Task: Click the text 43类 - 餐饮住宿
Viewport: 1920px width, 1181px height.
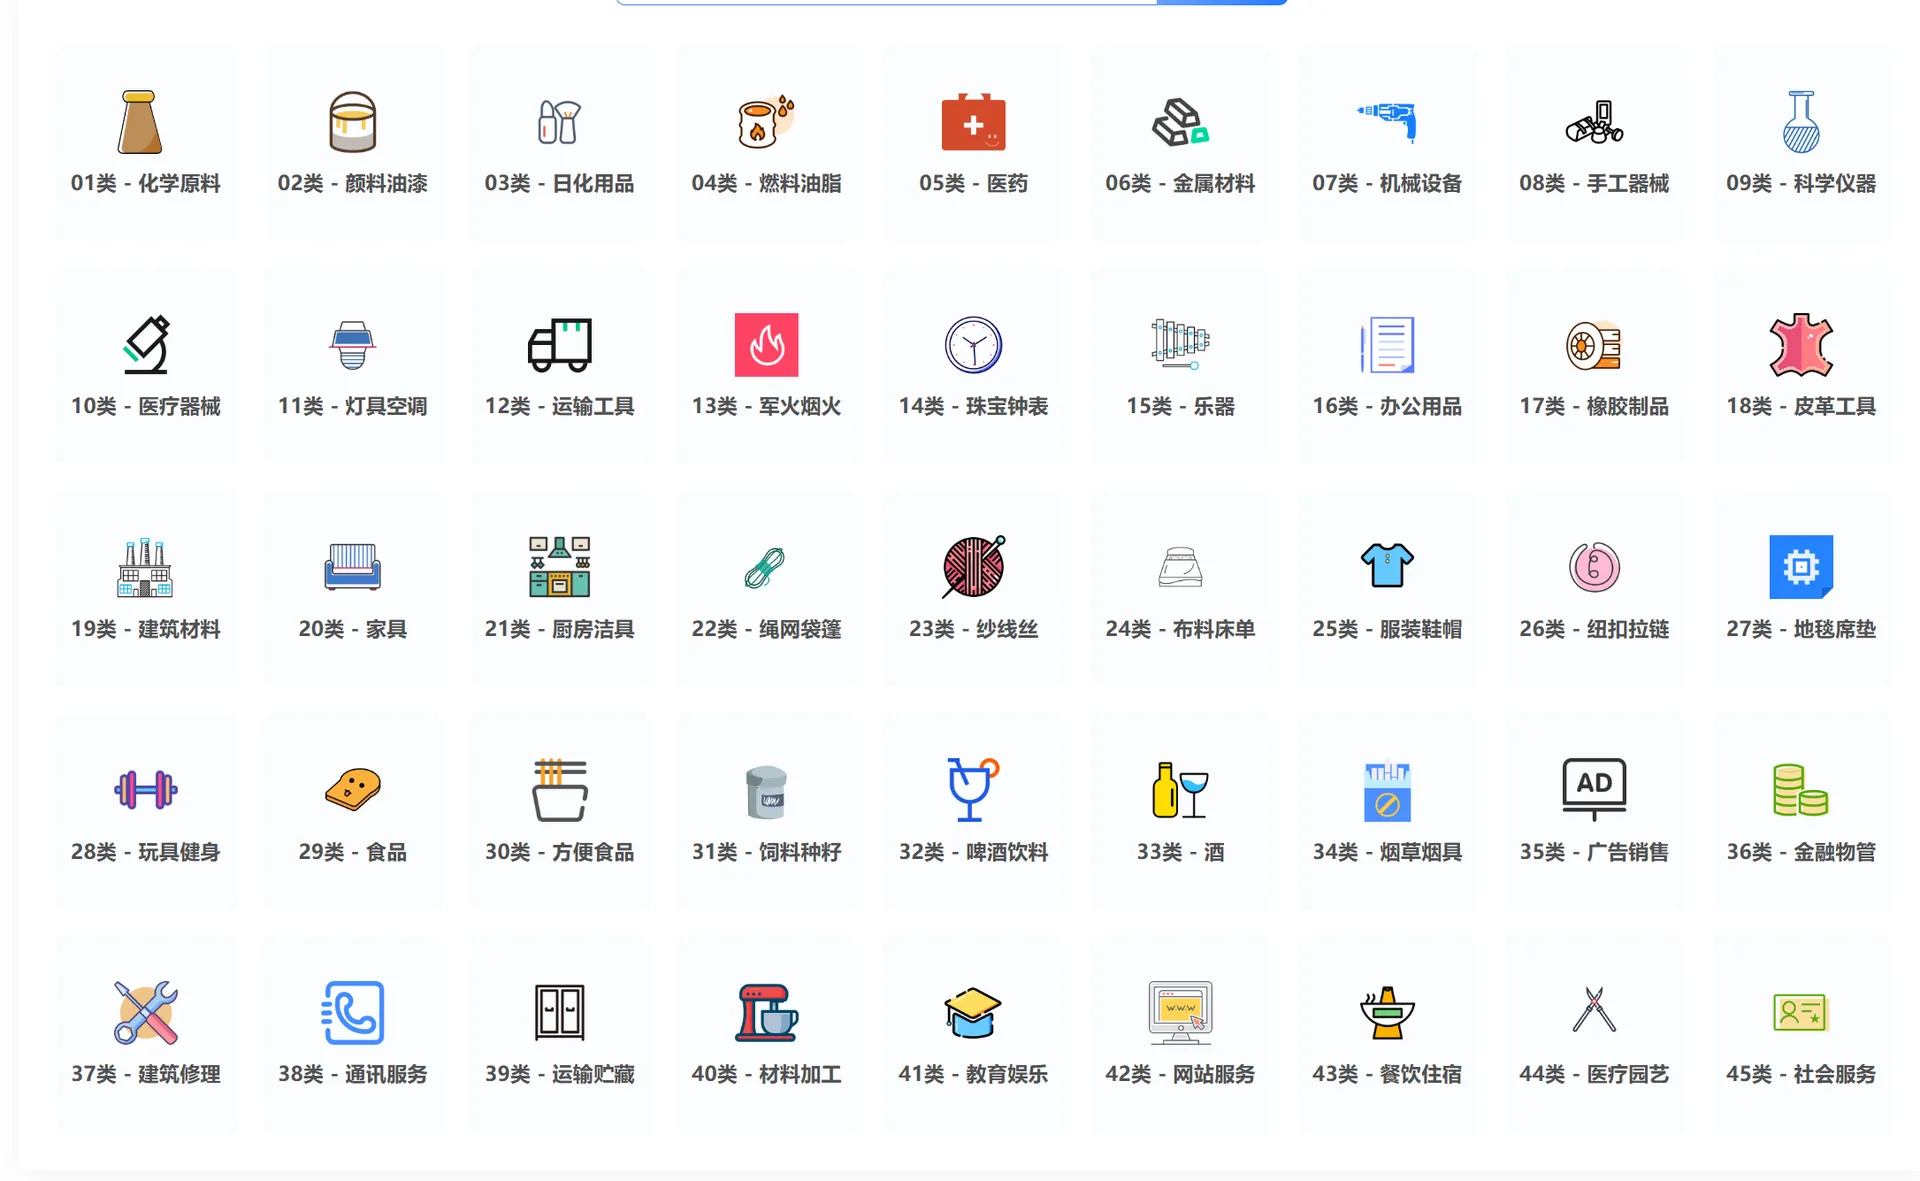Action: click(1387, 1074)
